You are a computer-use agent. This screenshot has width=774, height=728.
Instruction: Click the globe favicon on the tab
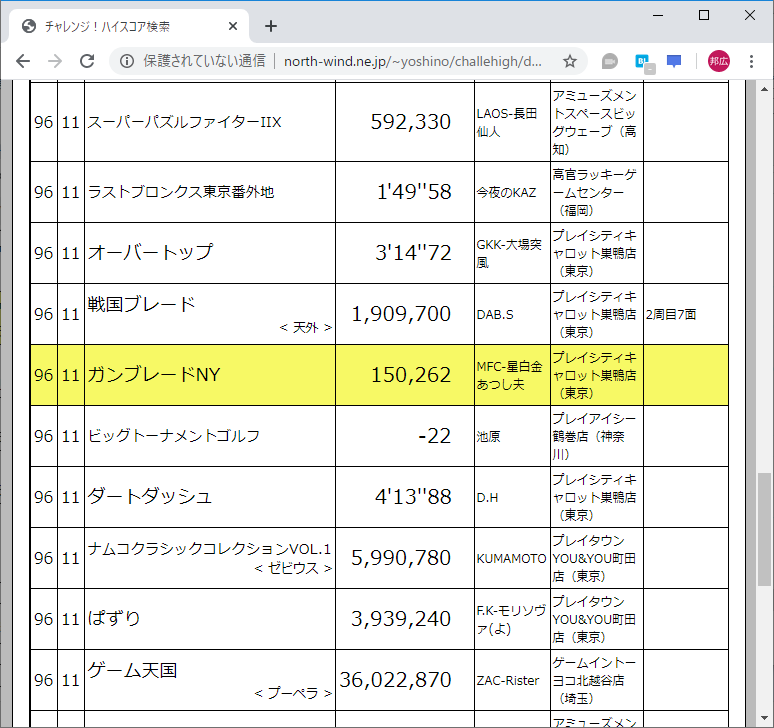(x=29, y=26)
